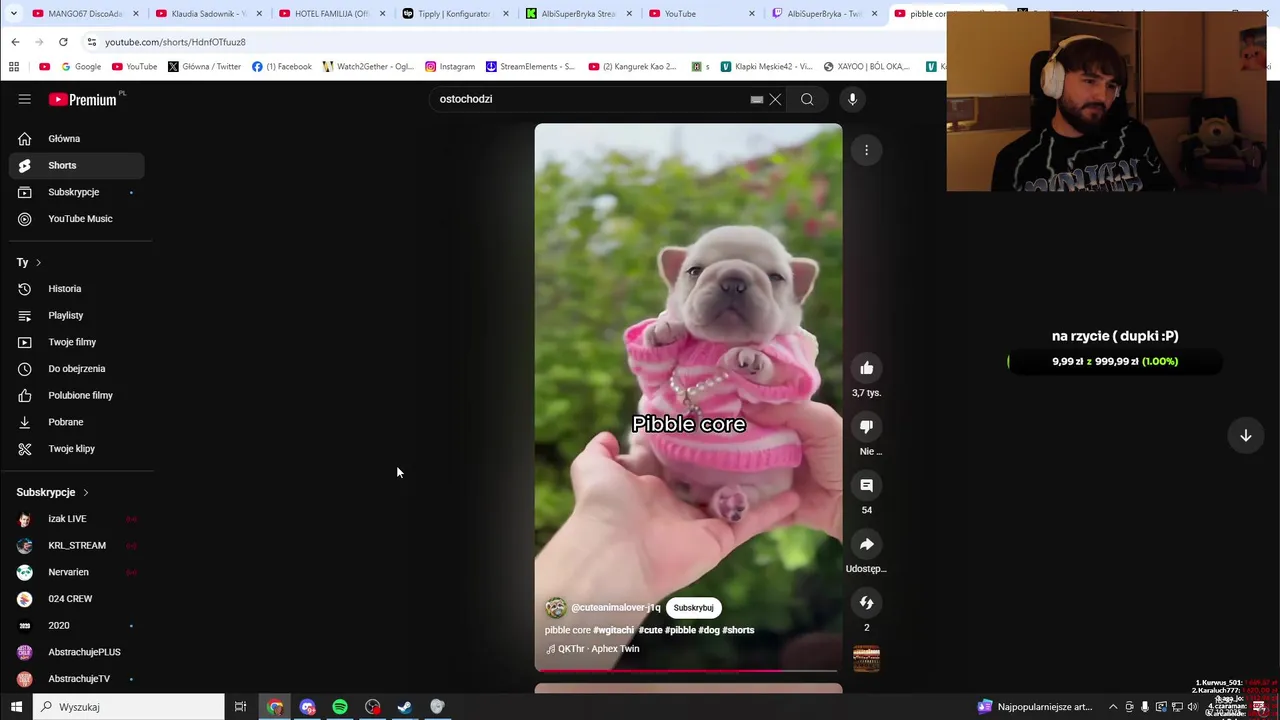The image size is (1280, 720).
Task: Switch to the MANGO67 DiscoAde tab
Action: 85,14
